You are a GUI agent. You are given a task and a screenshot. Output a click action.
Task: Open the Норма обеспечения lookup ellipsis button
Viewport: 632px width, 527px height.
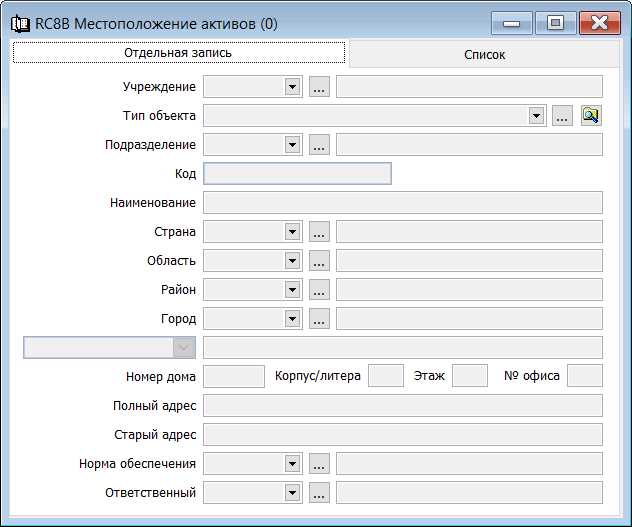tap(319, 464)
